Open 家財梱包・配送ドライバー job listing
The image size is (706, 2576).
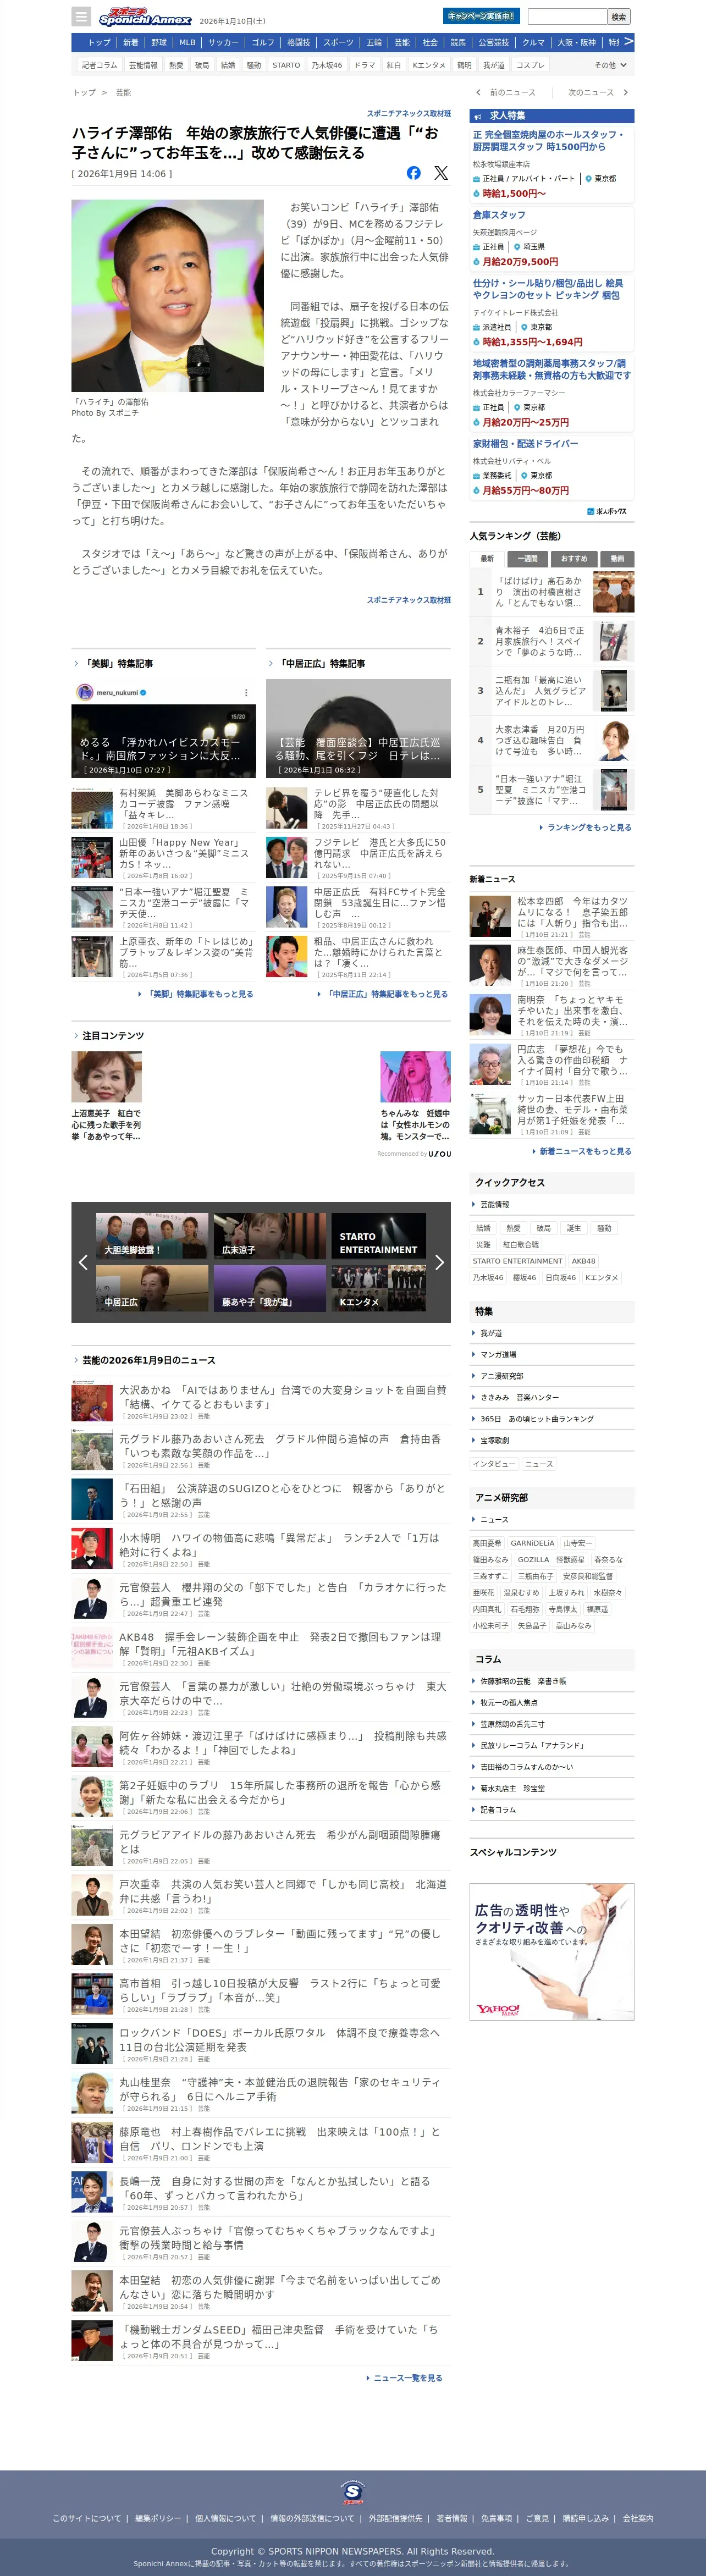[x=526, y=444]
